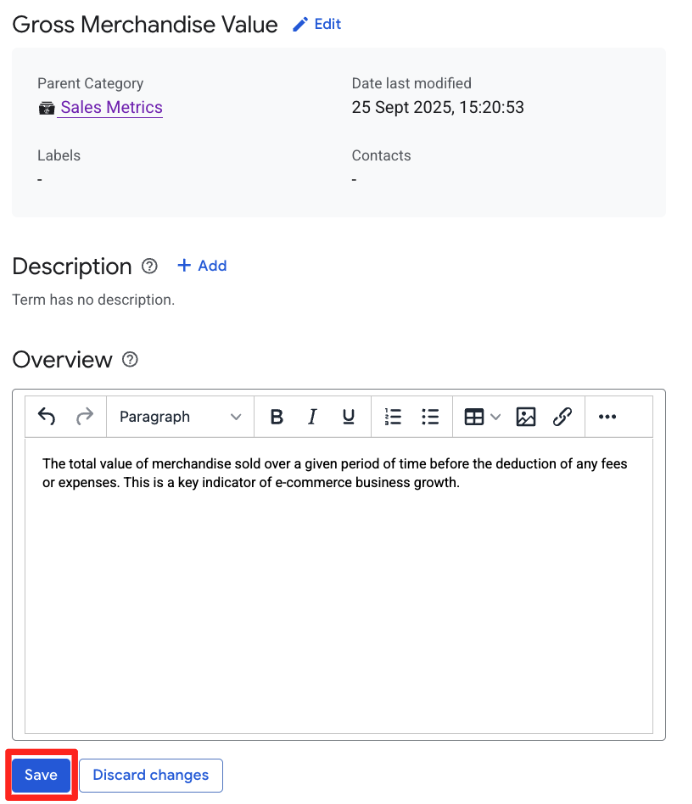Insert a hyperlink using the link icon
Screen dimensions: 692x804
tap(562, 417)
